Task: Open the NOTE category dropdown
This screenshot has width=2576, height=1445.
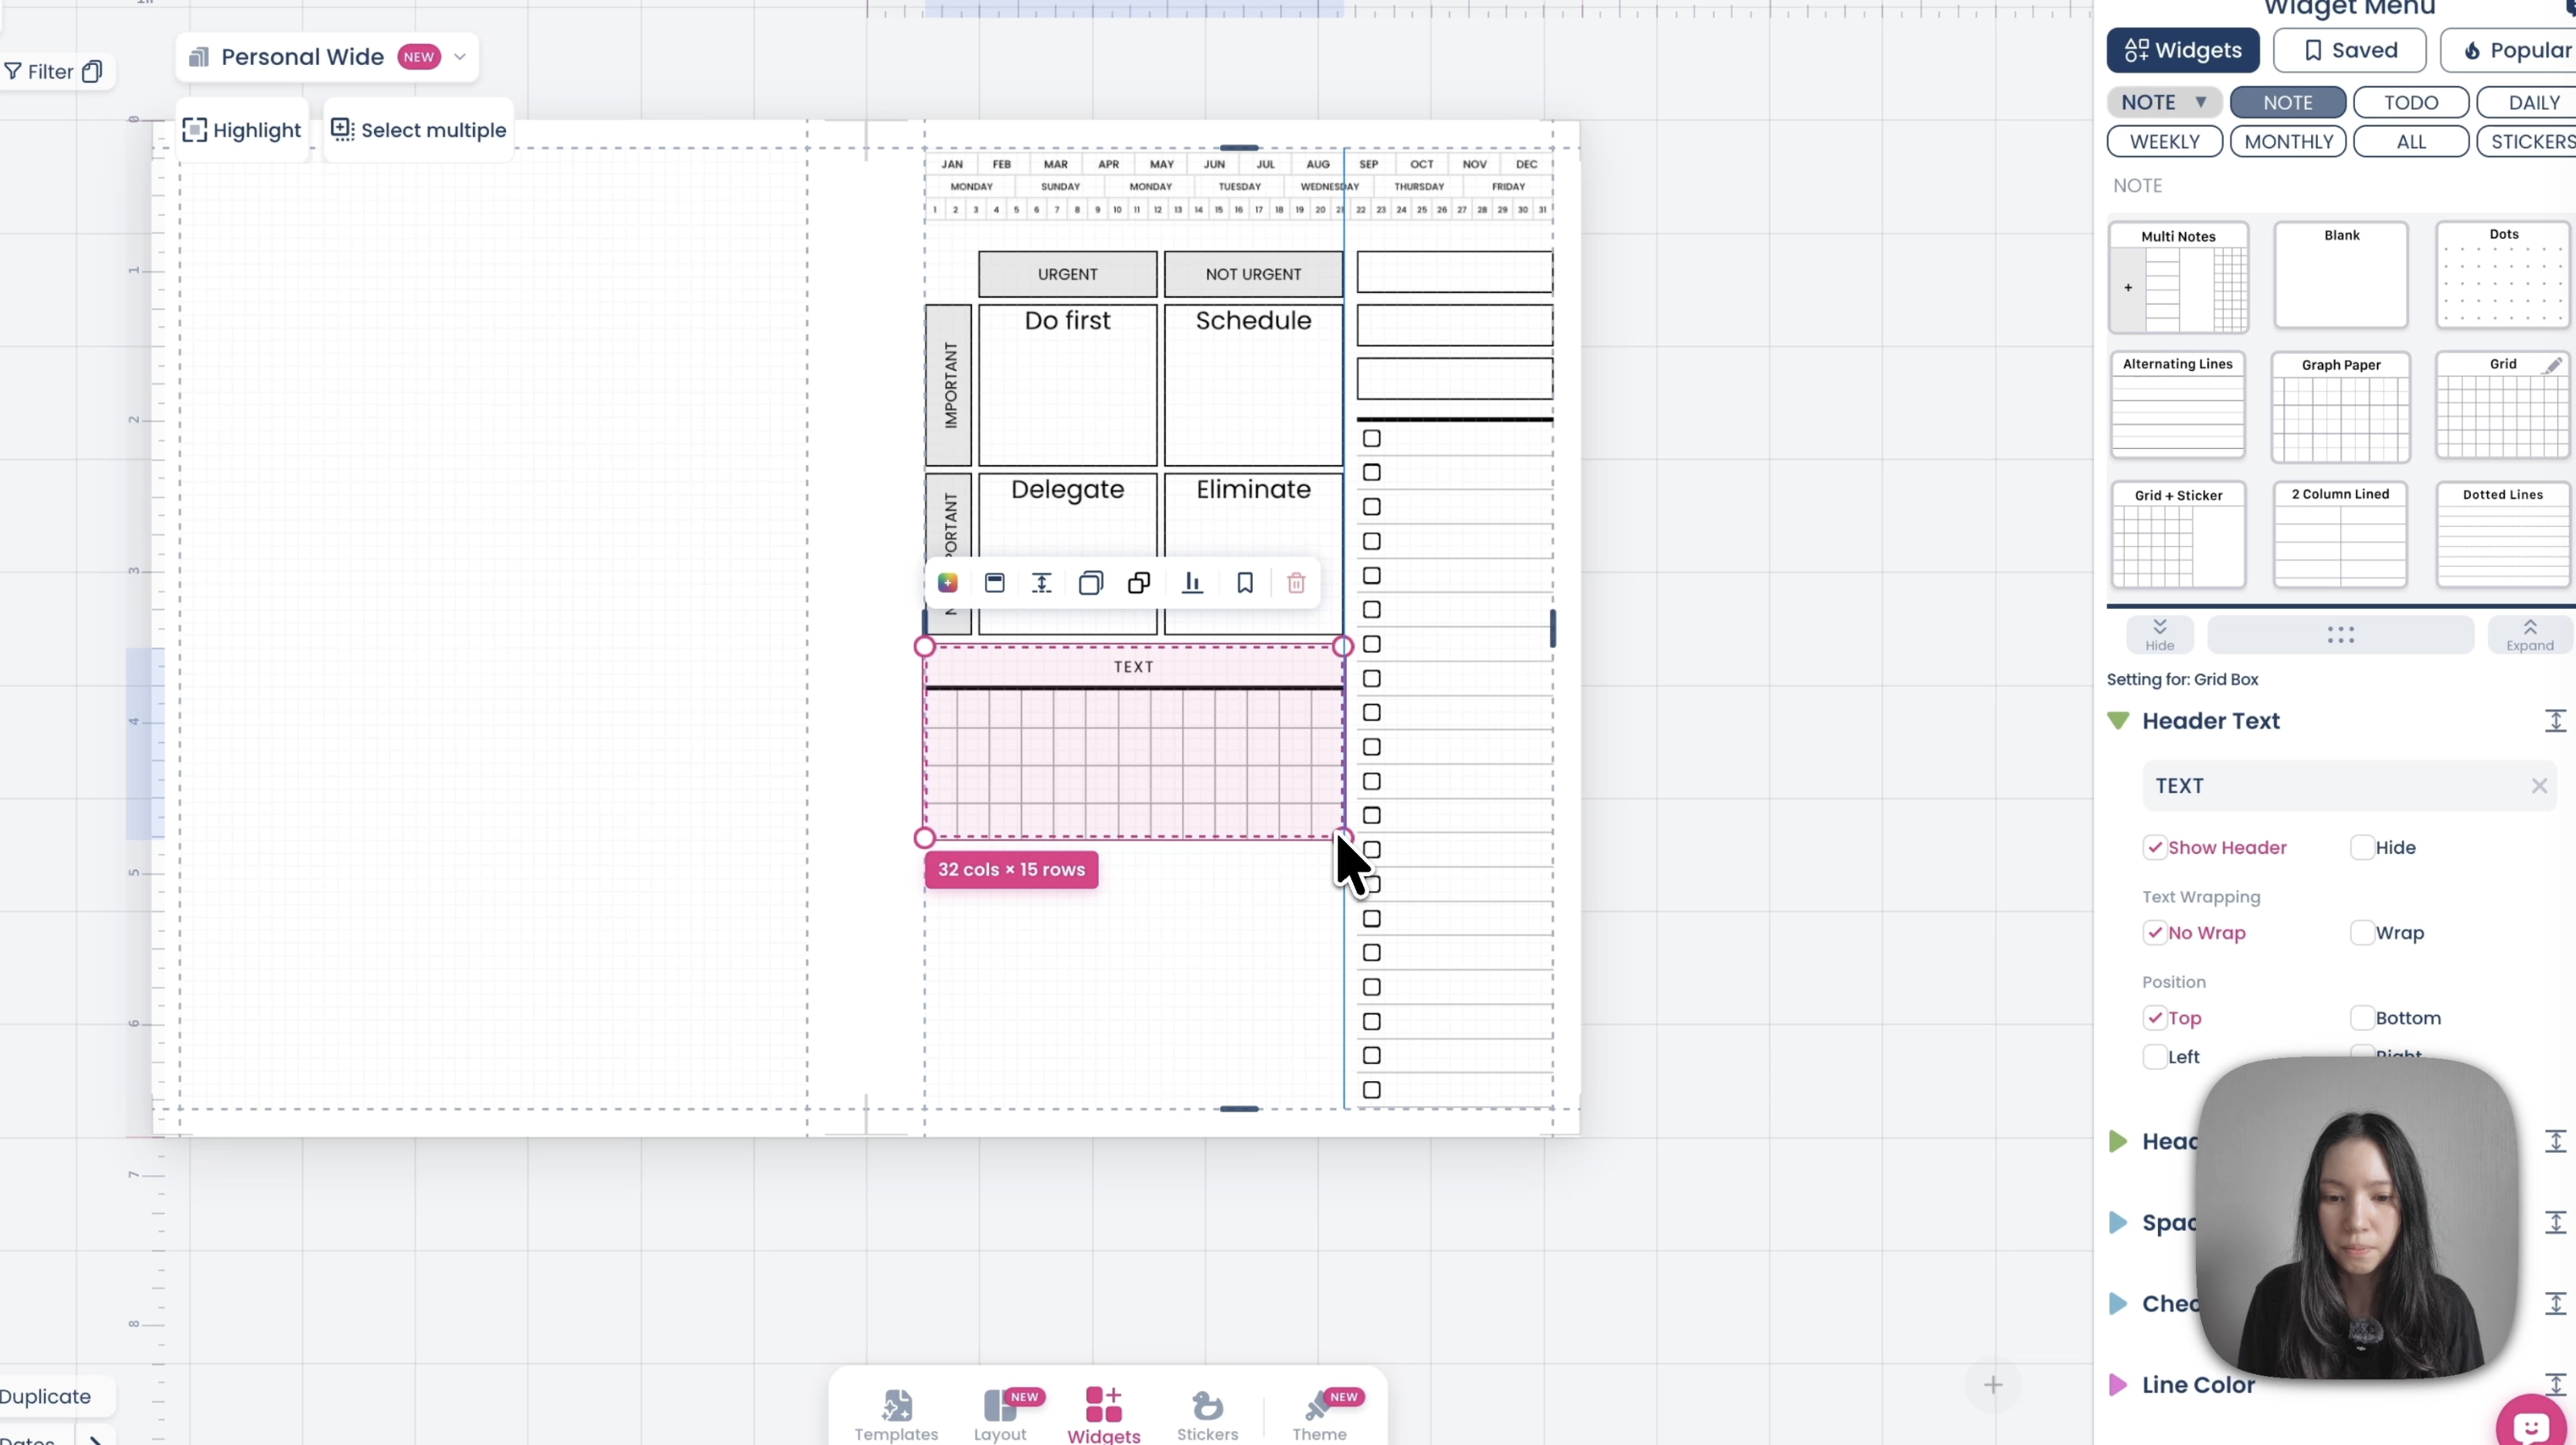Action: 2164,102
